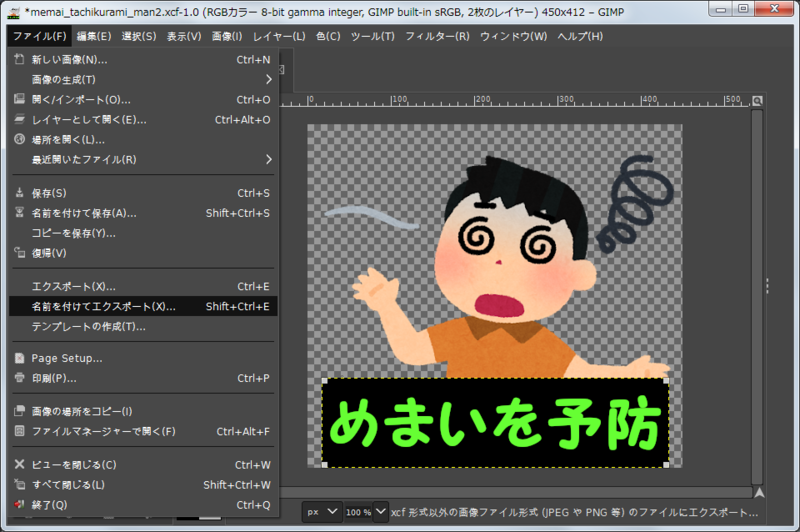Choose テンプレートの作成(T)... entry

coord(143,326)
